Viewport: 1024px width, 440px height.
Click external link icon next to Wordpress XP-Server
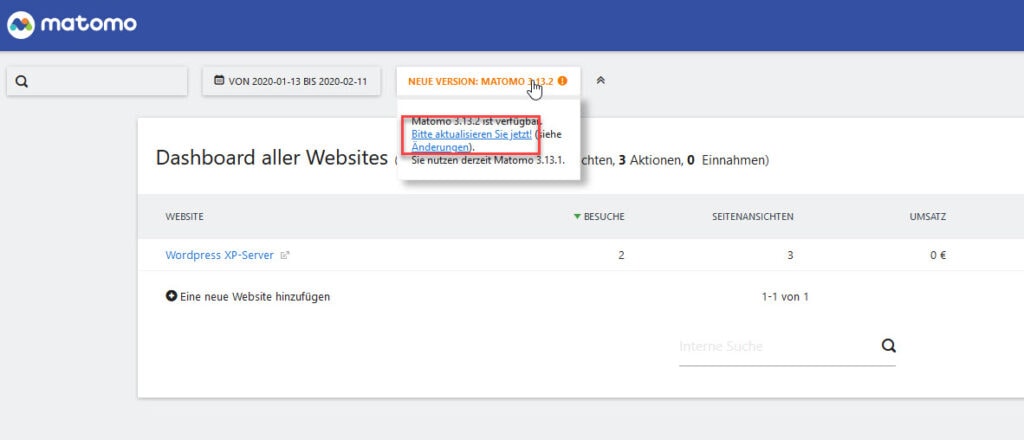point(284,256)
